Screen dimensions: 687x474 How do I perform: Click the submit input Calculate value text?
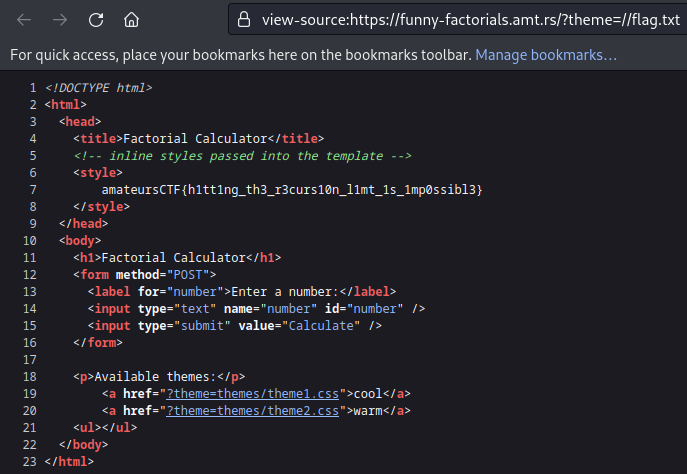(322, 325)
